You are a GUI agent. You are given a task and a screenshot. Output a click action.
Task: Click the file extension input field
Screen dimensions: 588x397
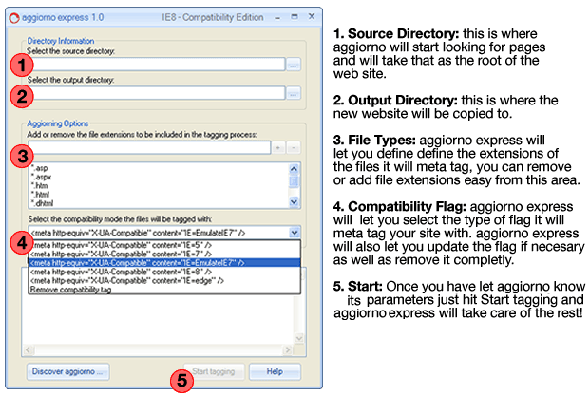(150, 147)
